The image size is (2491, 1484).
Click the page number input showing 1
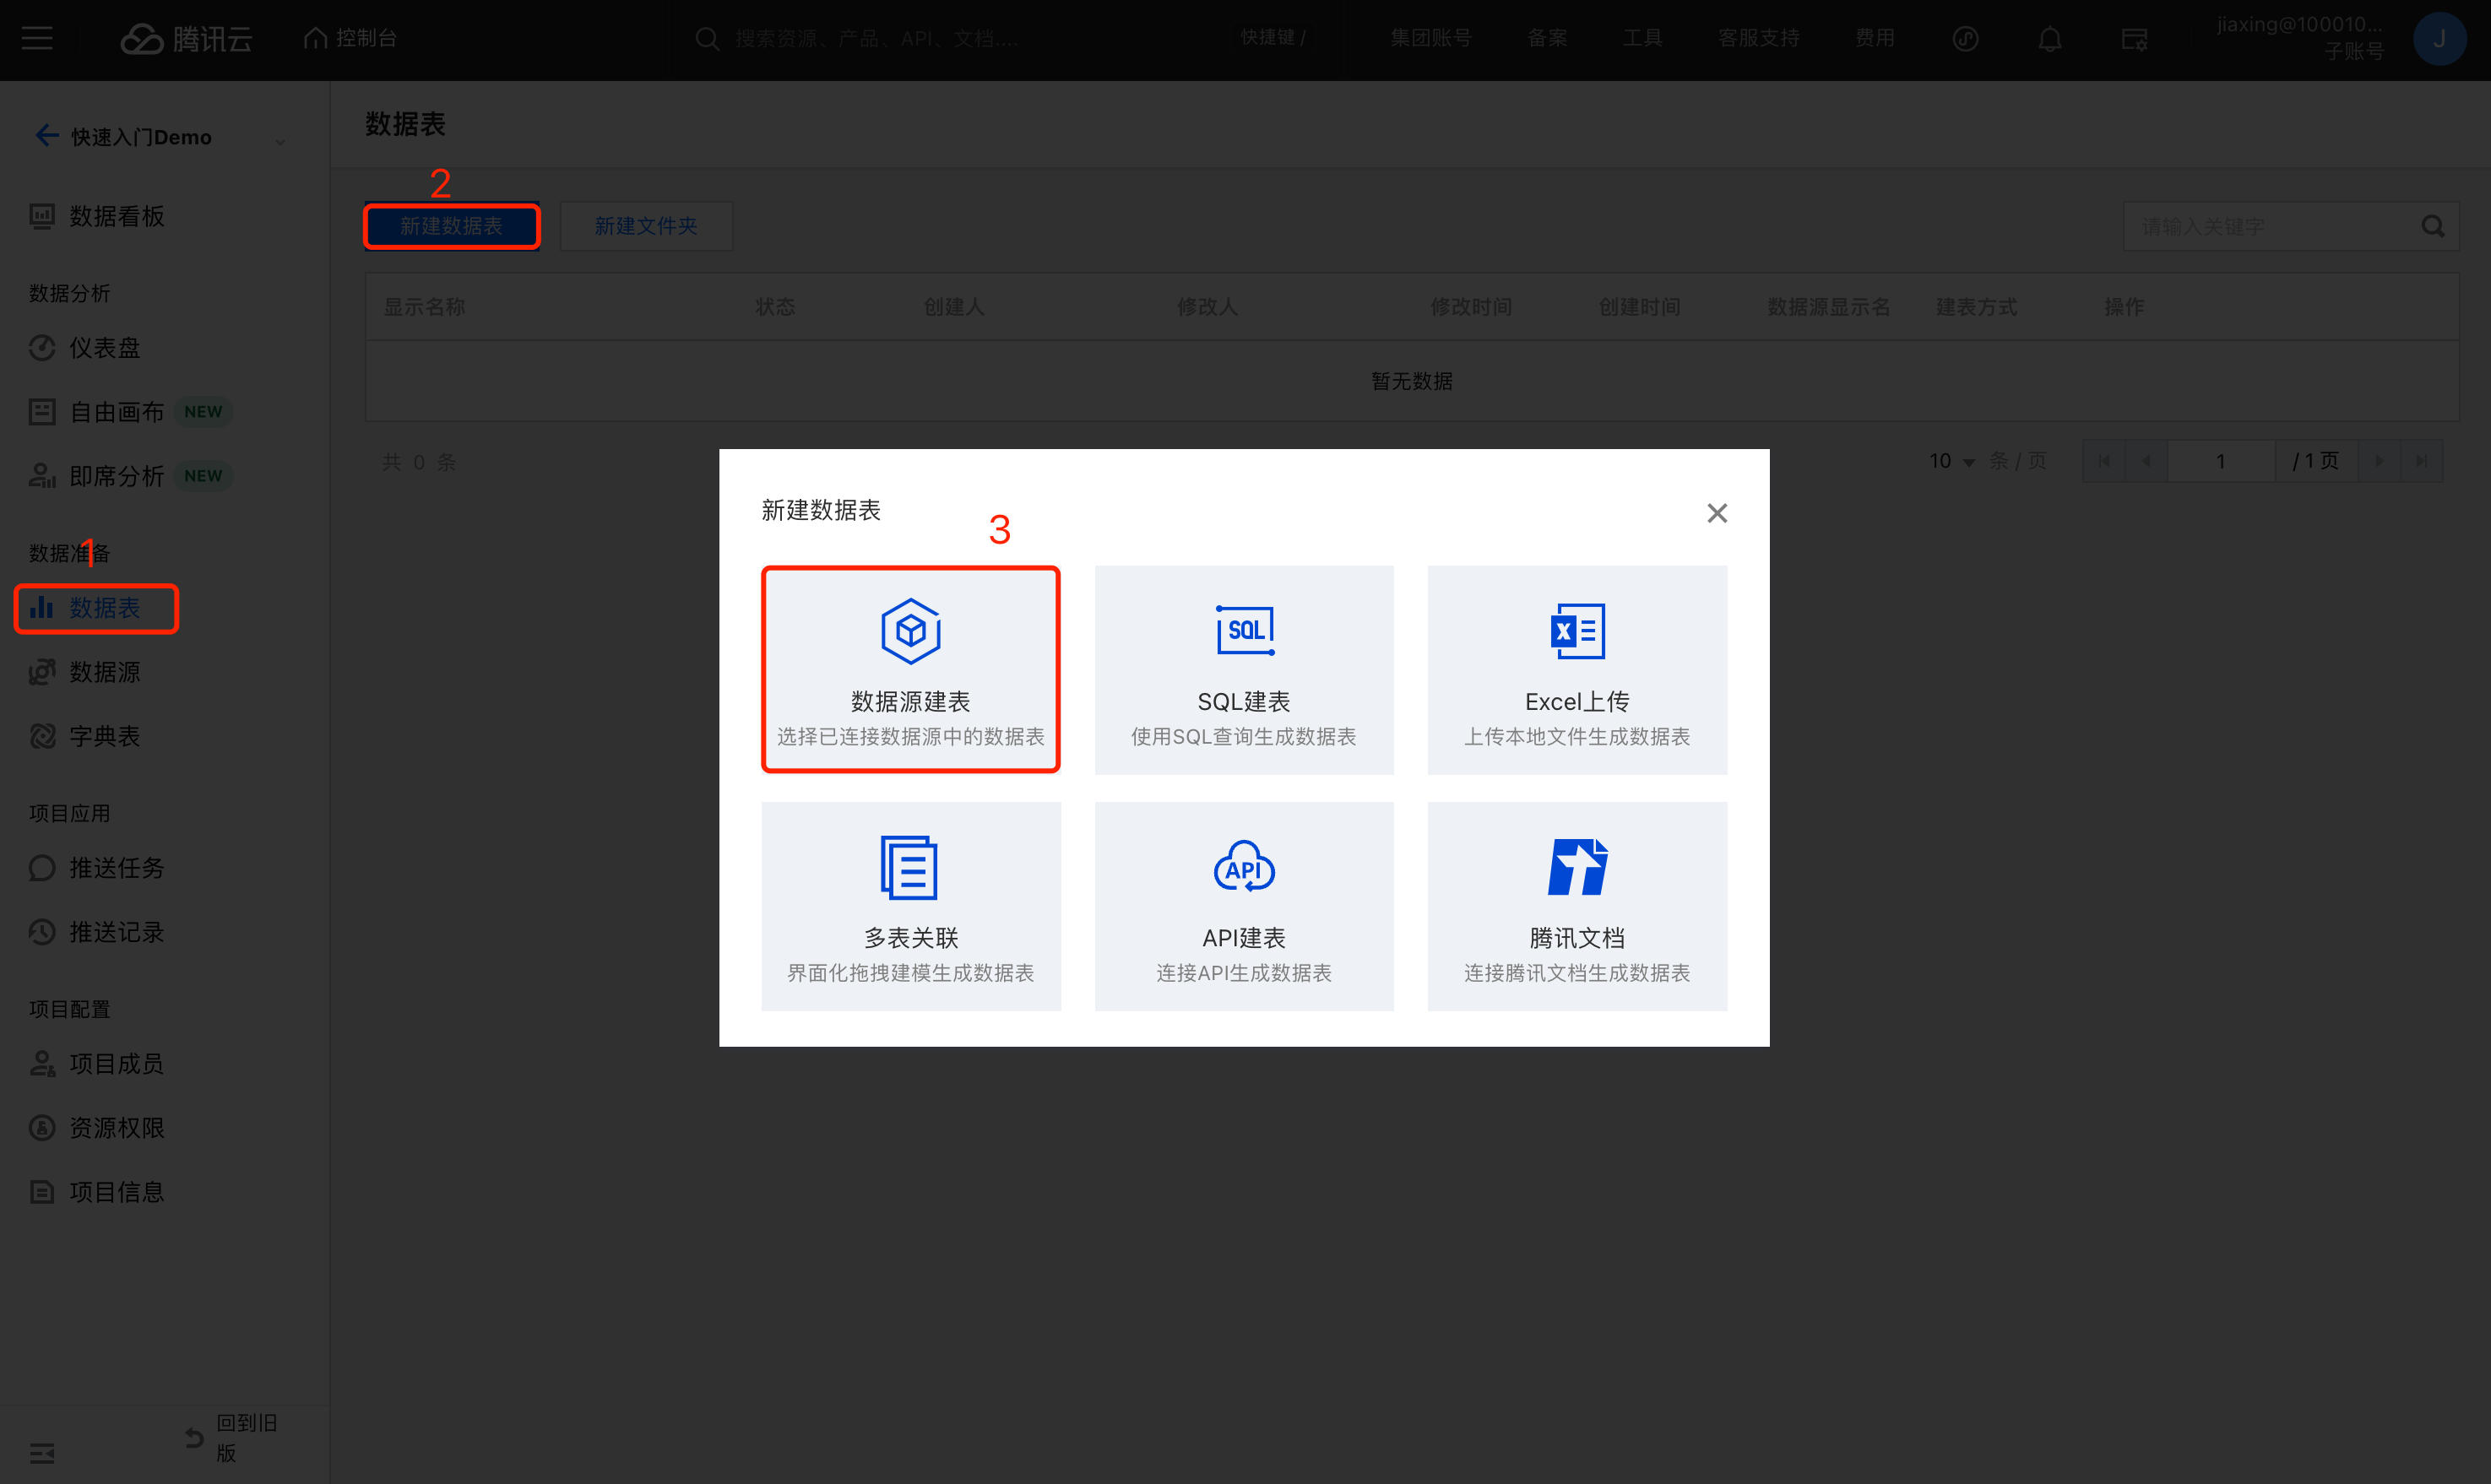click(x=2221, y=461)
